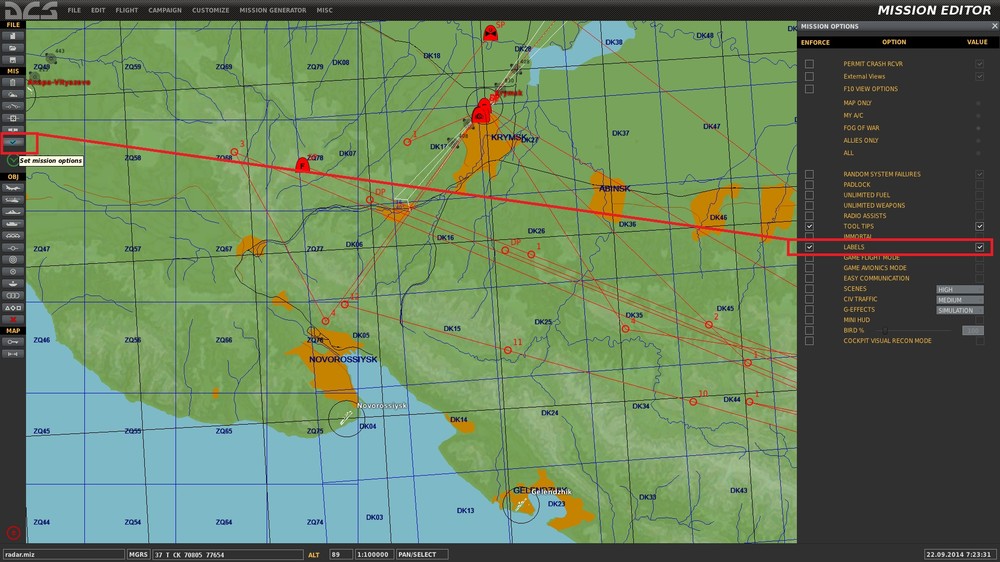Click the 1:100000 map scale field
1000x562 pixels.
(374, 554)
